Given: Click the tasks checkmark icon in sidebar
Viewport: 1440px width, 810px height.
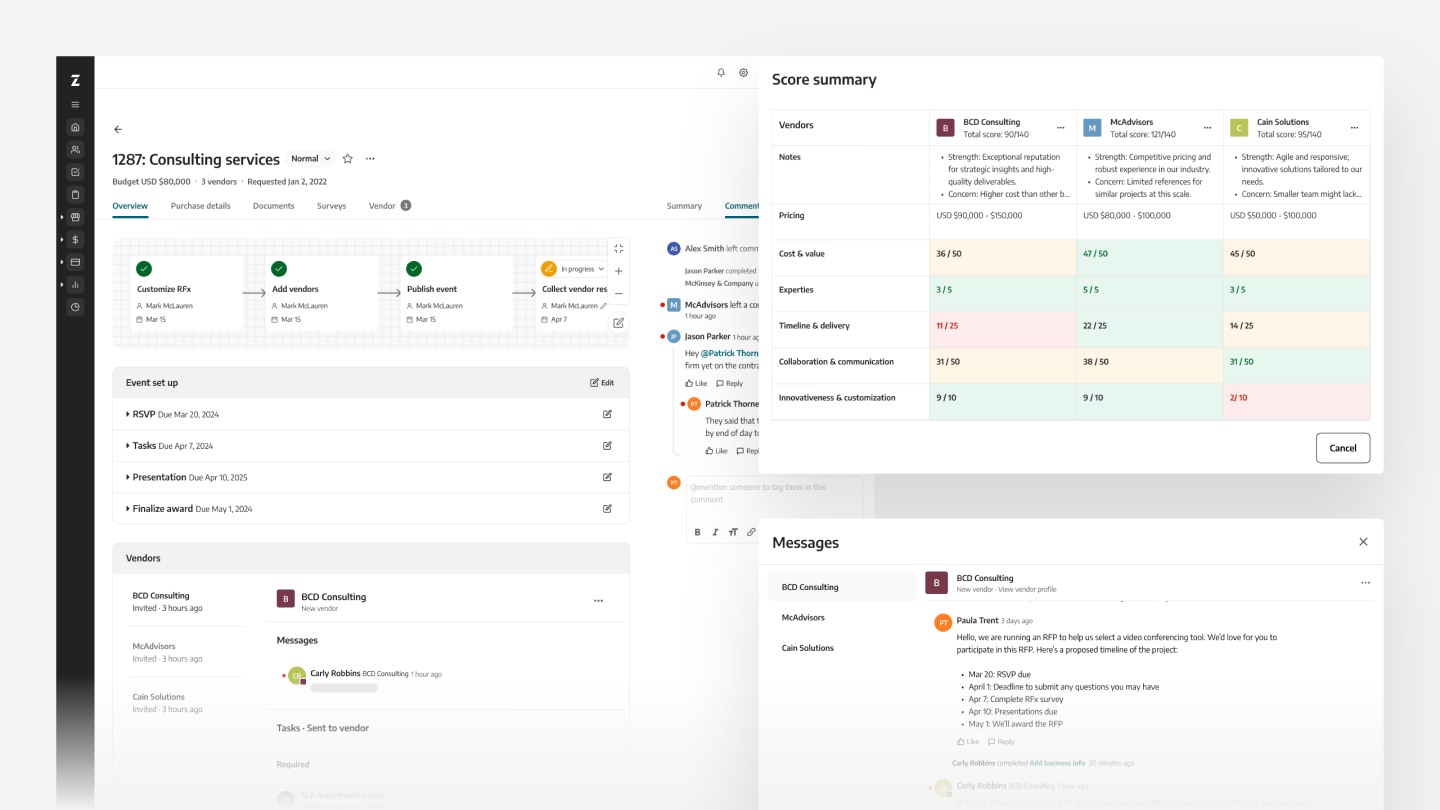Looking at the screenshot, I should click(75, 170).
